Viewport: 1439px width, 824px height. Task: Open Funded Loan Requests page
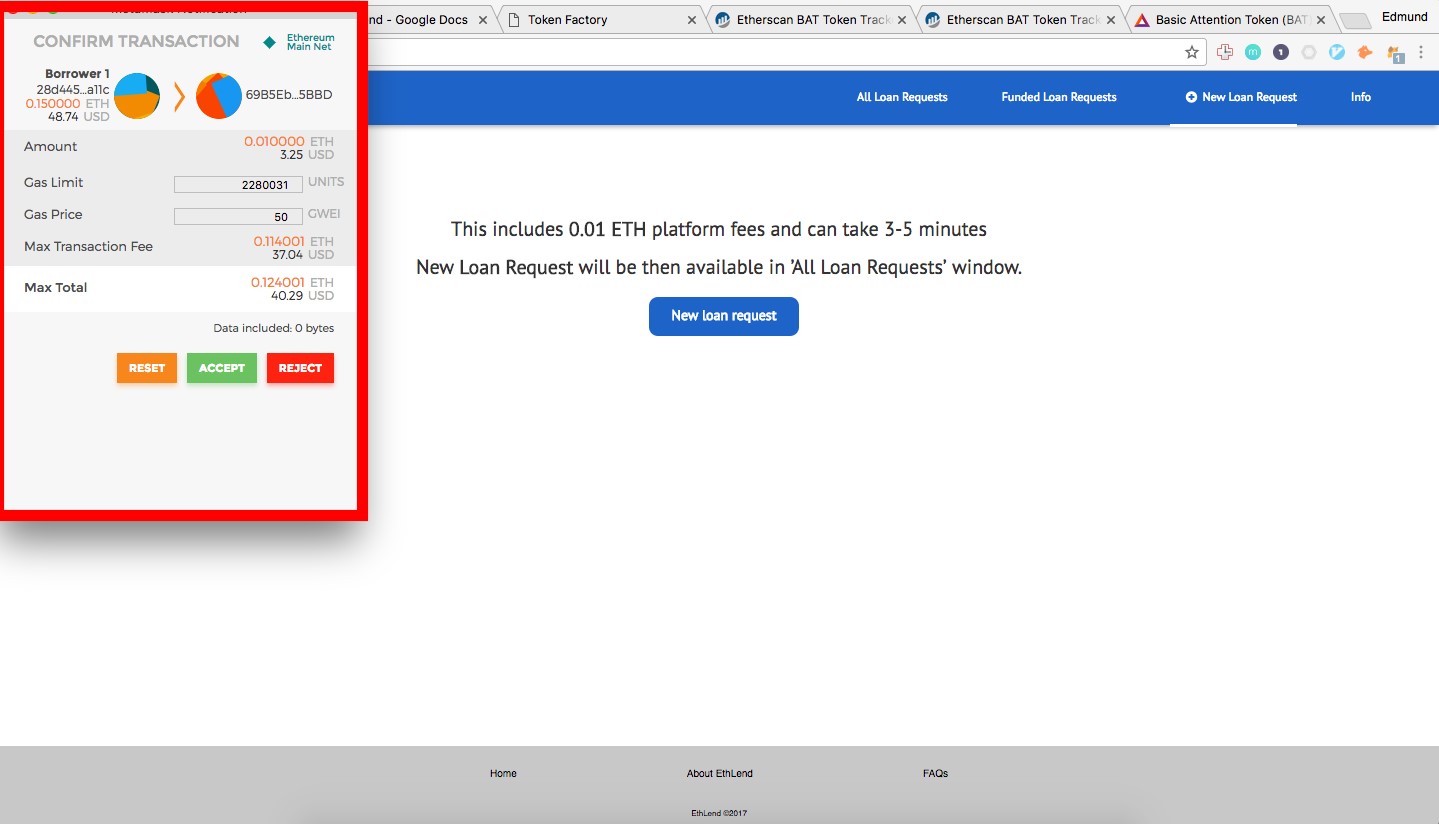pos(1059,97)
